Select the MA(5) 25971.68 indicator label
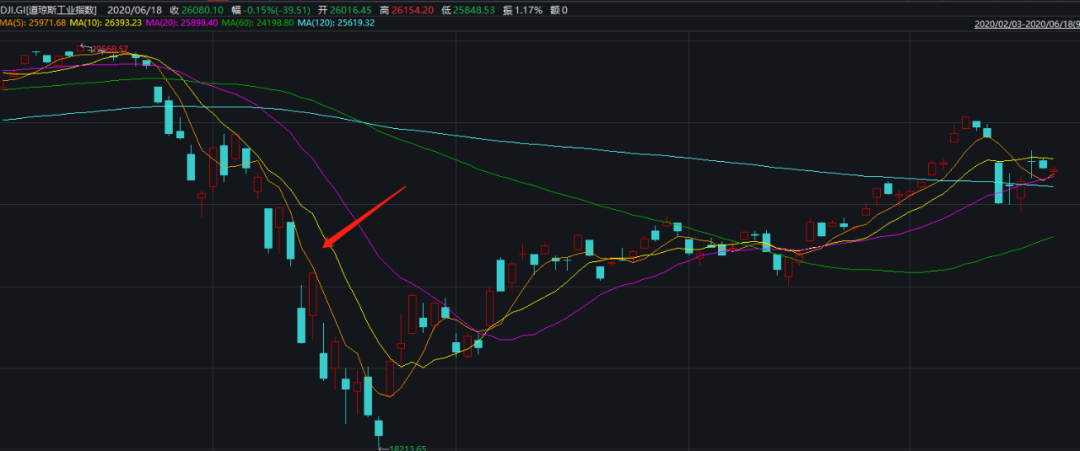The image size is (1080, 451). coord(33,23)
